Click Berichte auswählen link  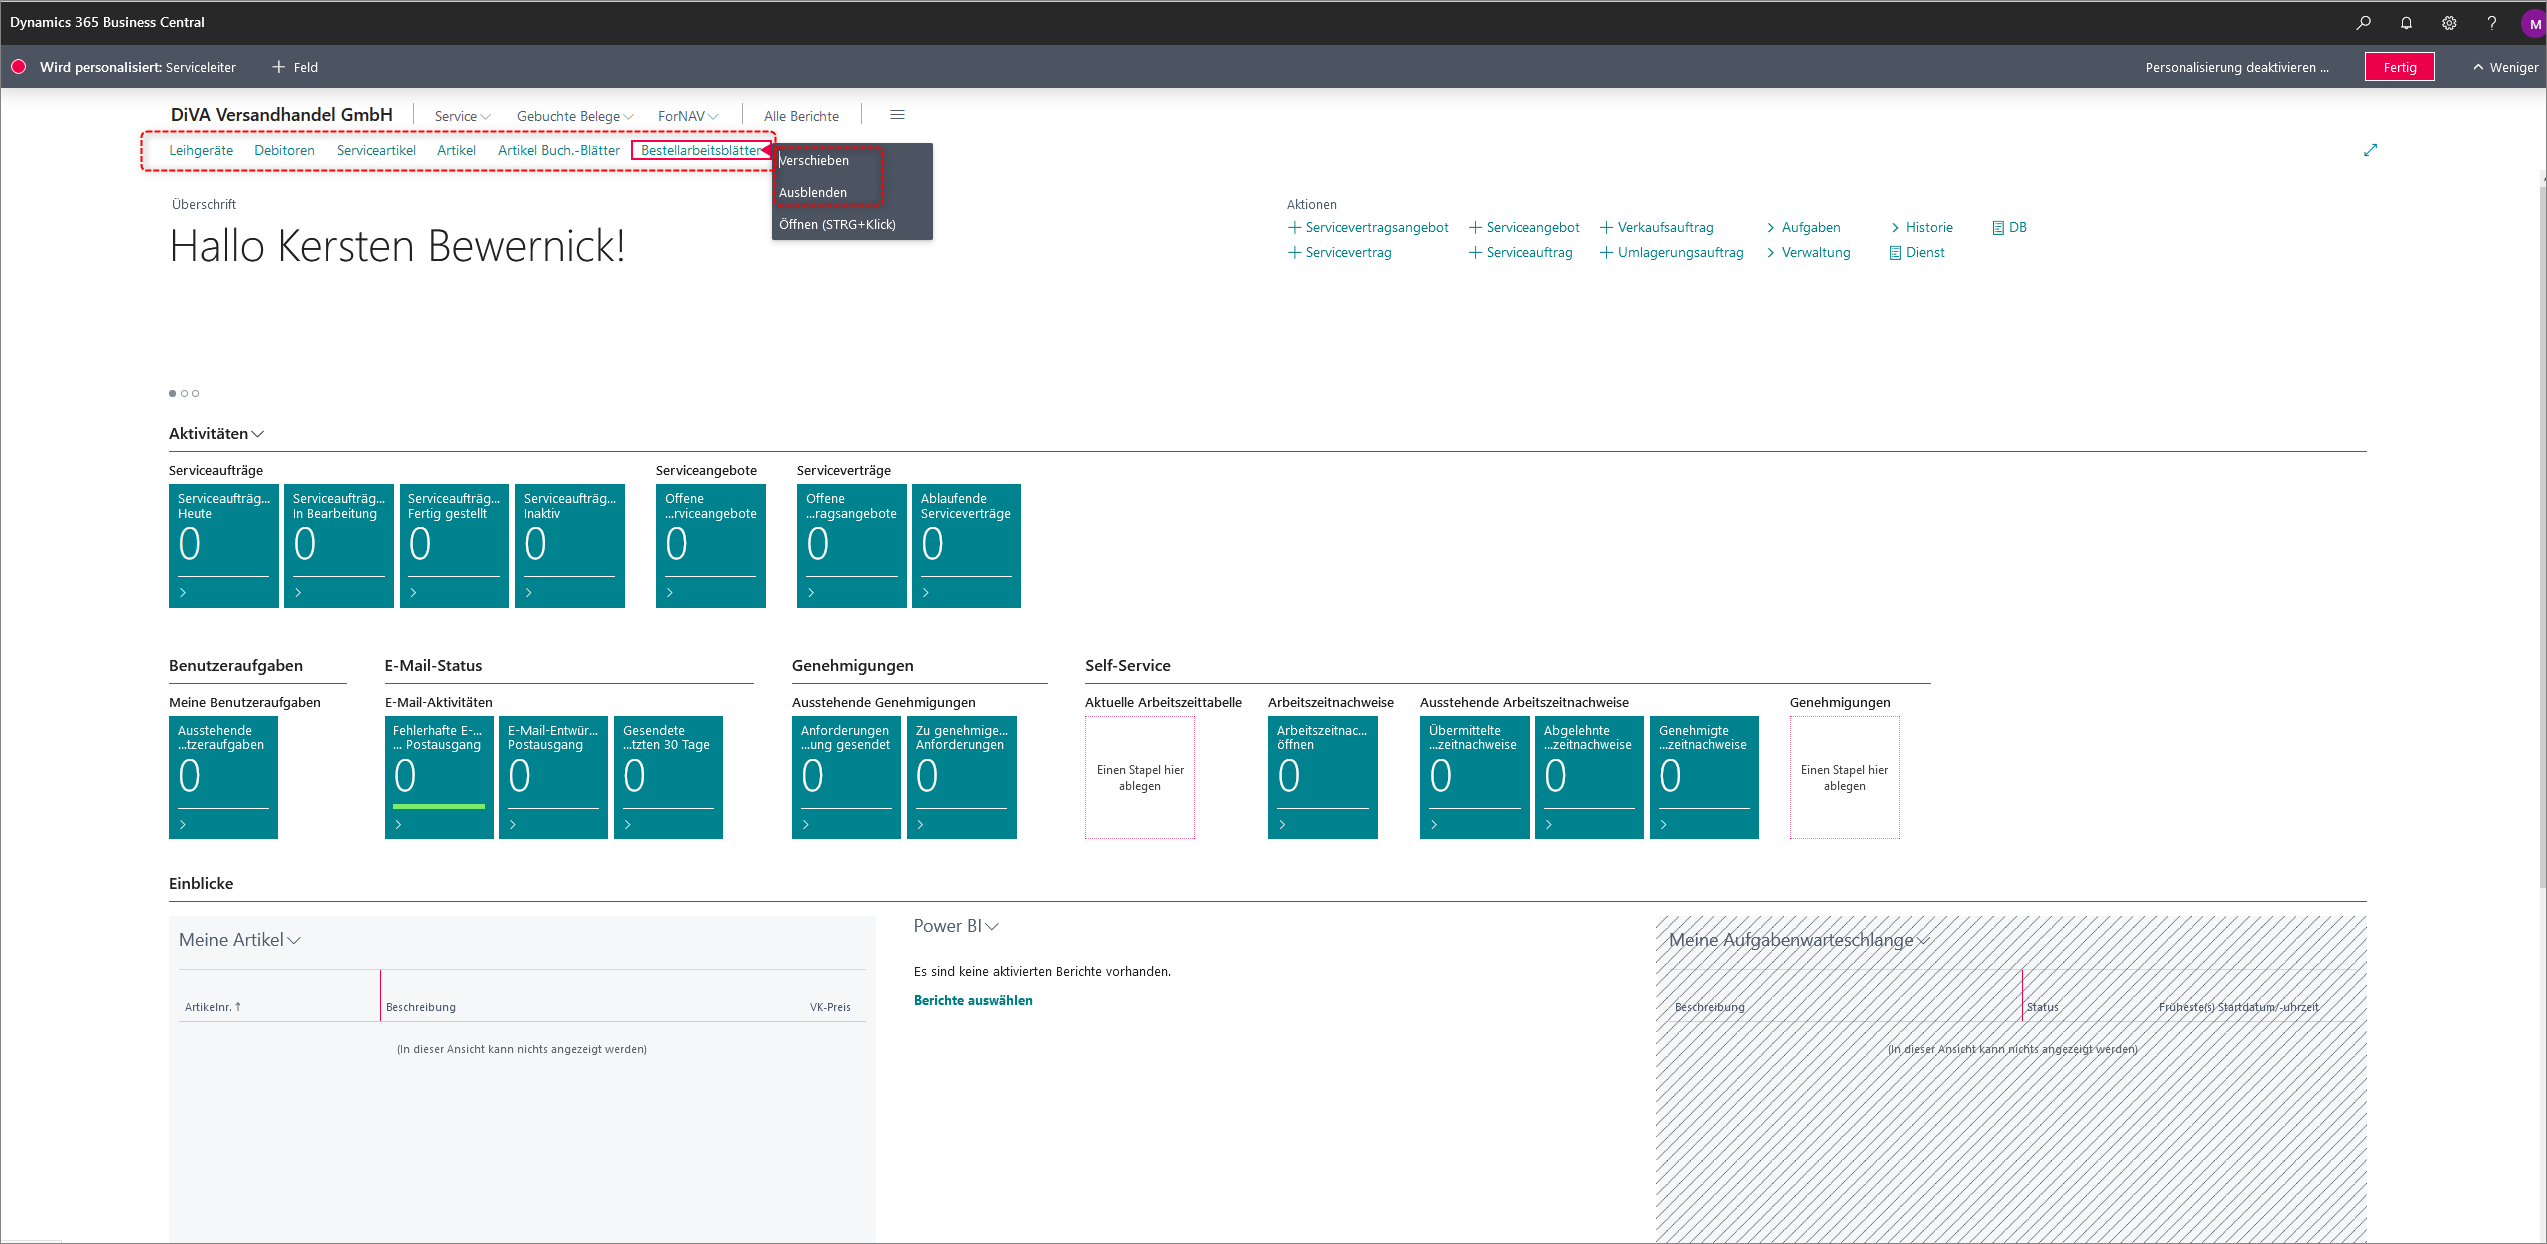point(973,1000)
